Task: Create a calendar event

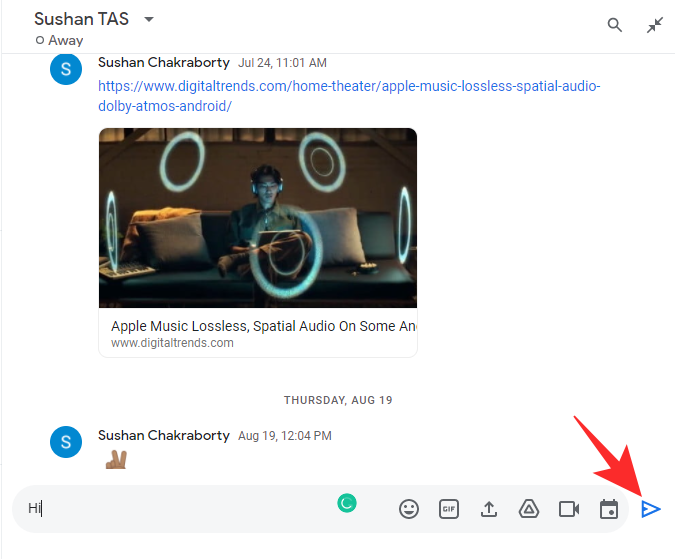Action: tap(608, 509)
